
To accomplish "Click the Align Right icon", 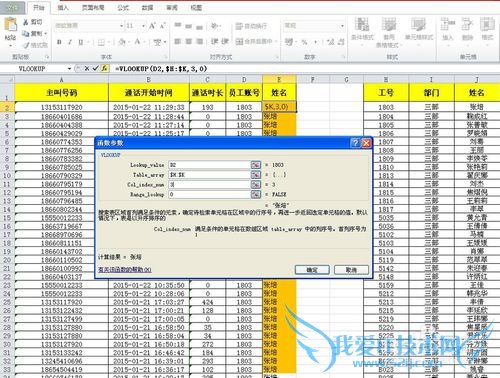I will 199,41.
